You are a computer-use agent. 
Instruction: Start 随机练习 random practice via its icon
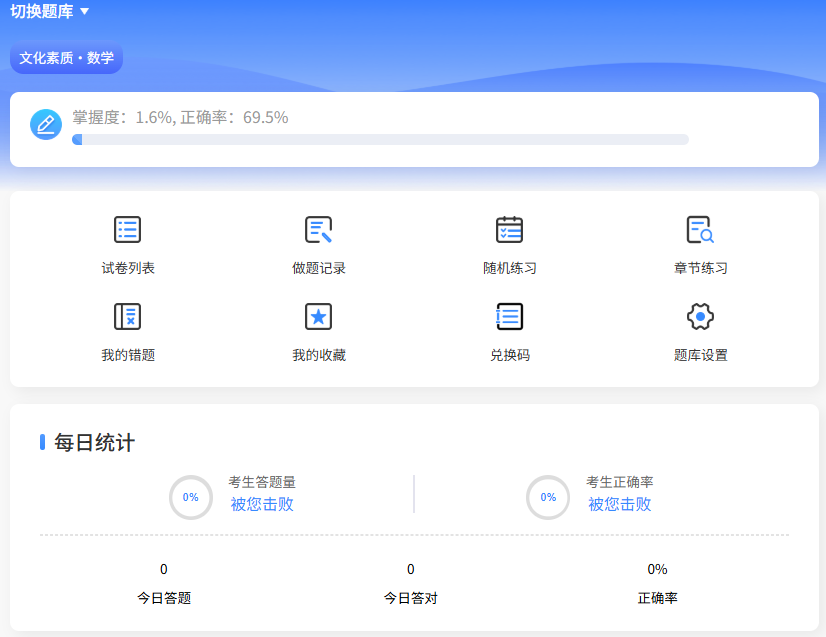(509, 230)
